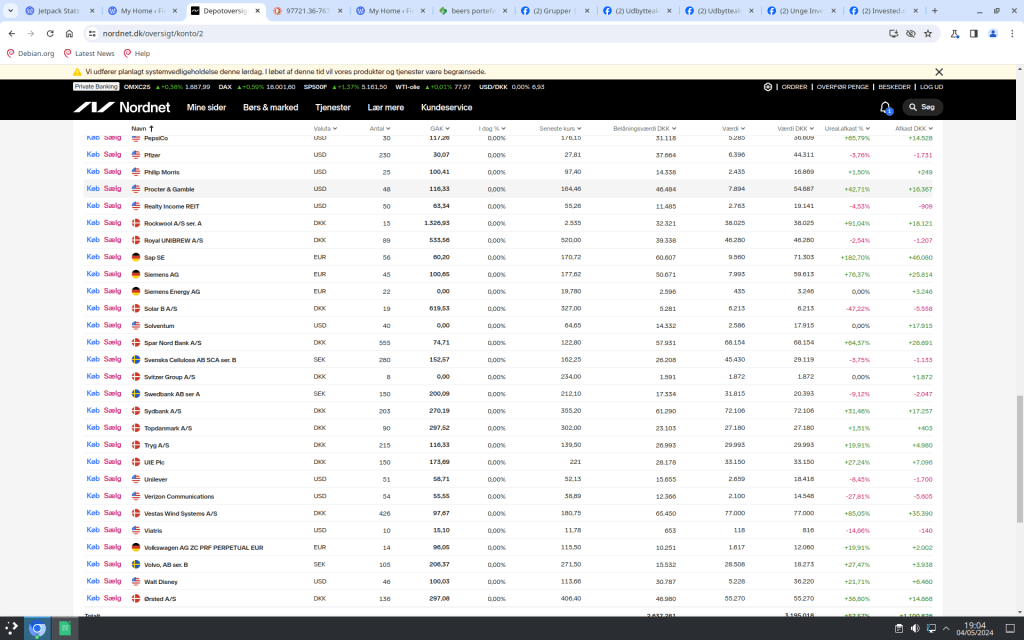This screenshot has width=1024, height=640.
Task: Open the Børs & marked menu
Action: tap(271, 107)
